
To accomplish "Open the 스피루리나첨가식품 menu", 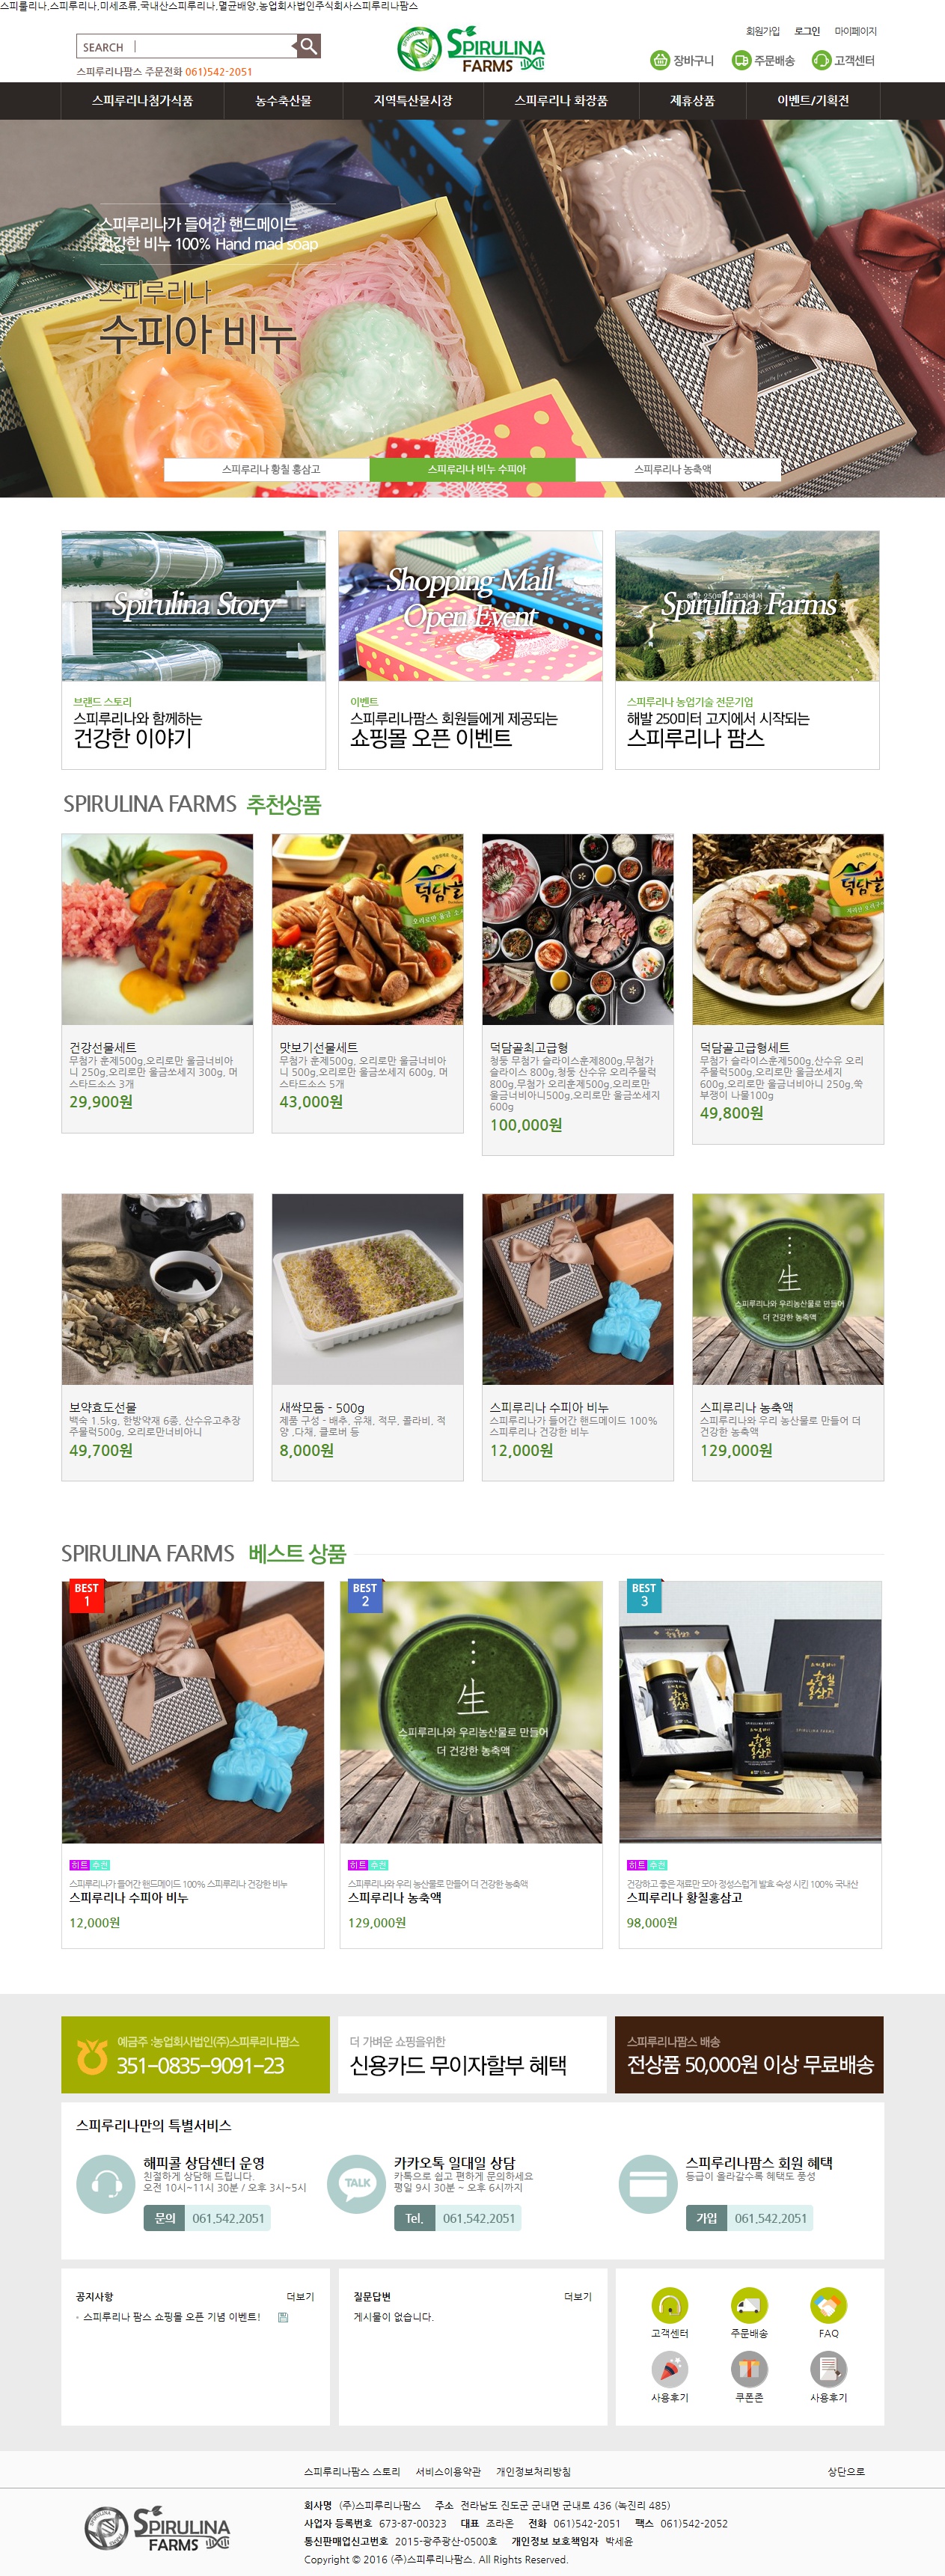I will click(142, 101).
